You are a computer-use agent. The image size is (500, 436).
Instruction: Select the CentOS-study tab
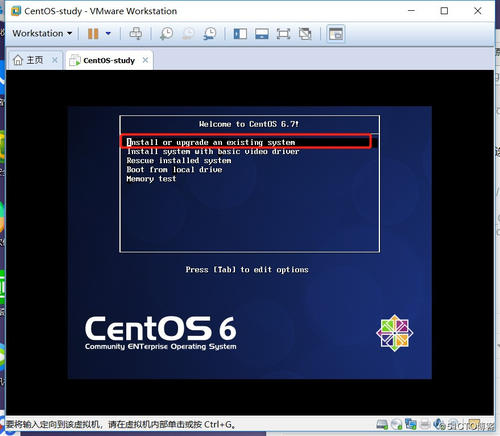pos(102,60)
